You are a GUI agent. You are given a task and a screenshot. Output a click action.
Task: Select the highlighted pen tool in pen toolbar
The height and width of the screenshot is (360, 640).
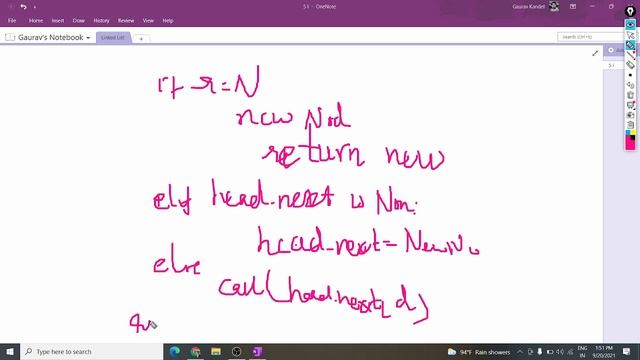[x=630, y=45]
